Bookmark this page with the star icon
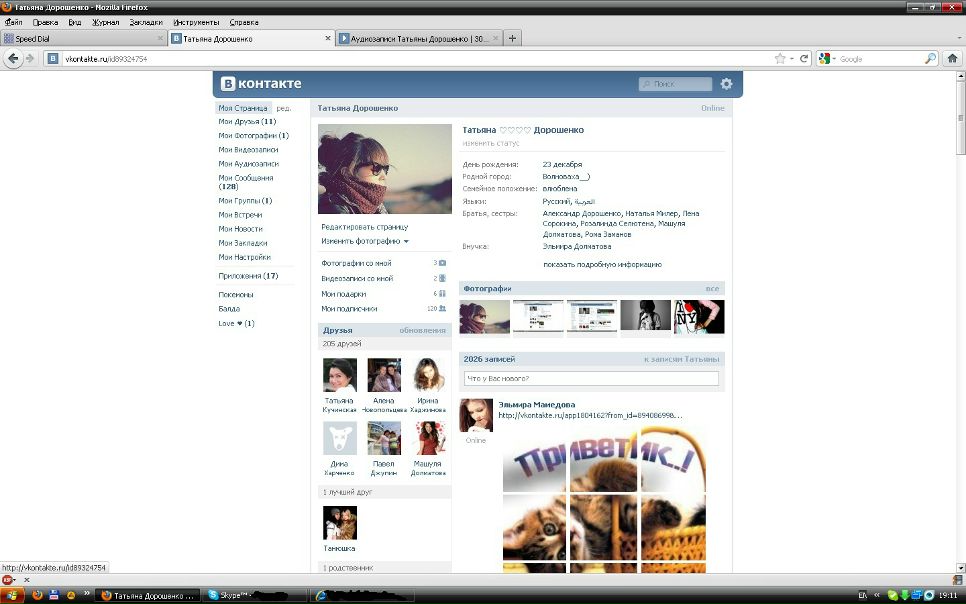This screenshot has height=604, width=966. [780, 59]
